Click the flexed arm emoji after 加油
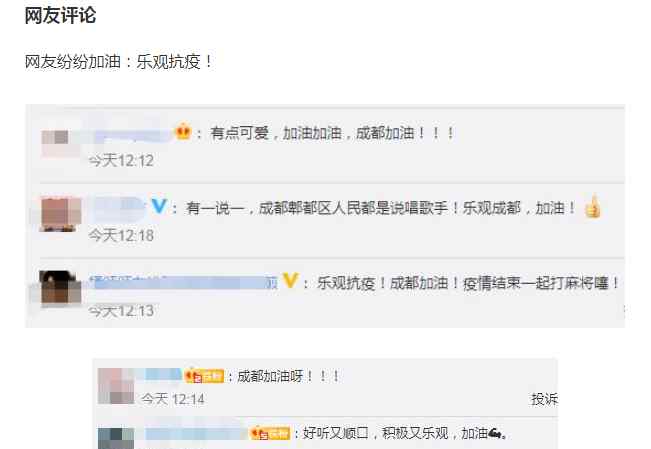Image resolution: width=651 pixels, height=449 pixels. (496, 434)
